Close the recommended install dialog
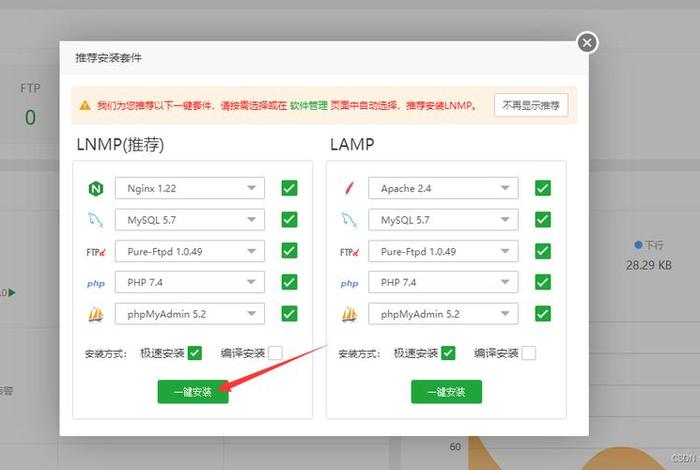Image resolution: width=700 pixels, height=470 pixels. tap(587, 43)
